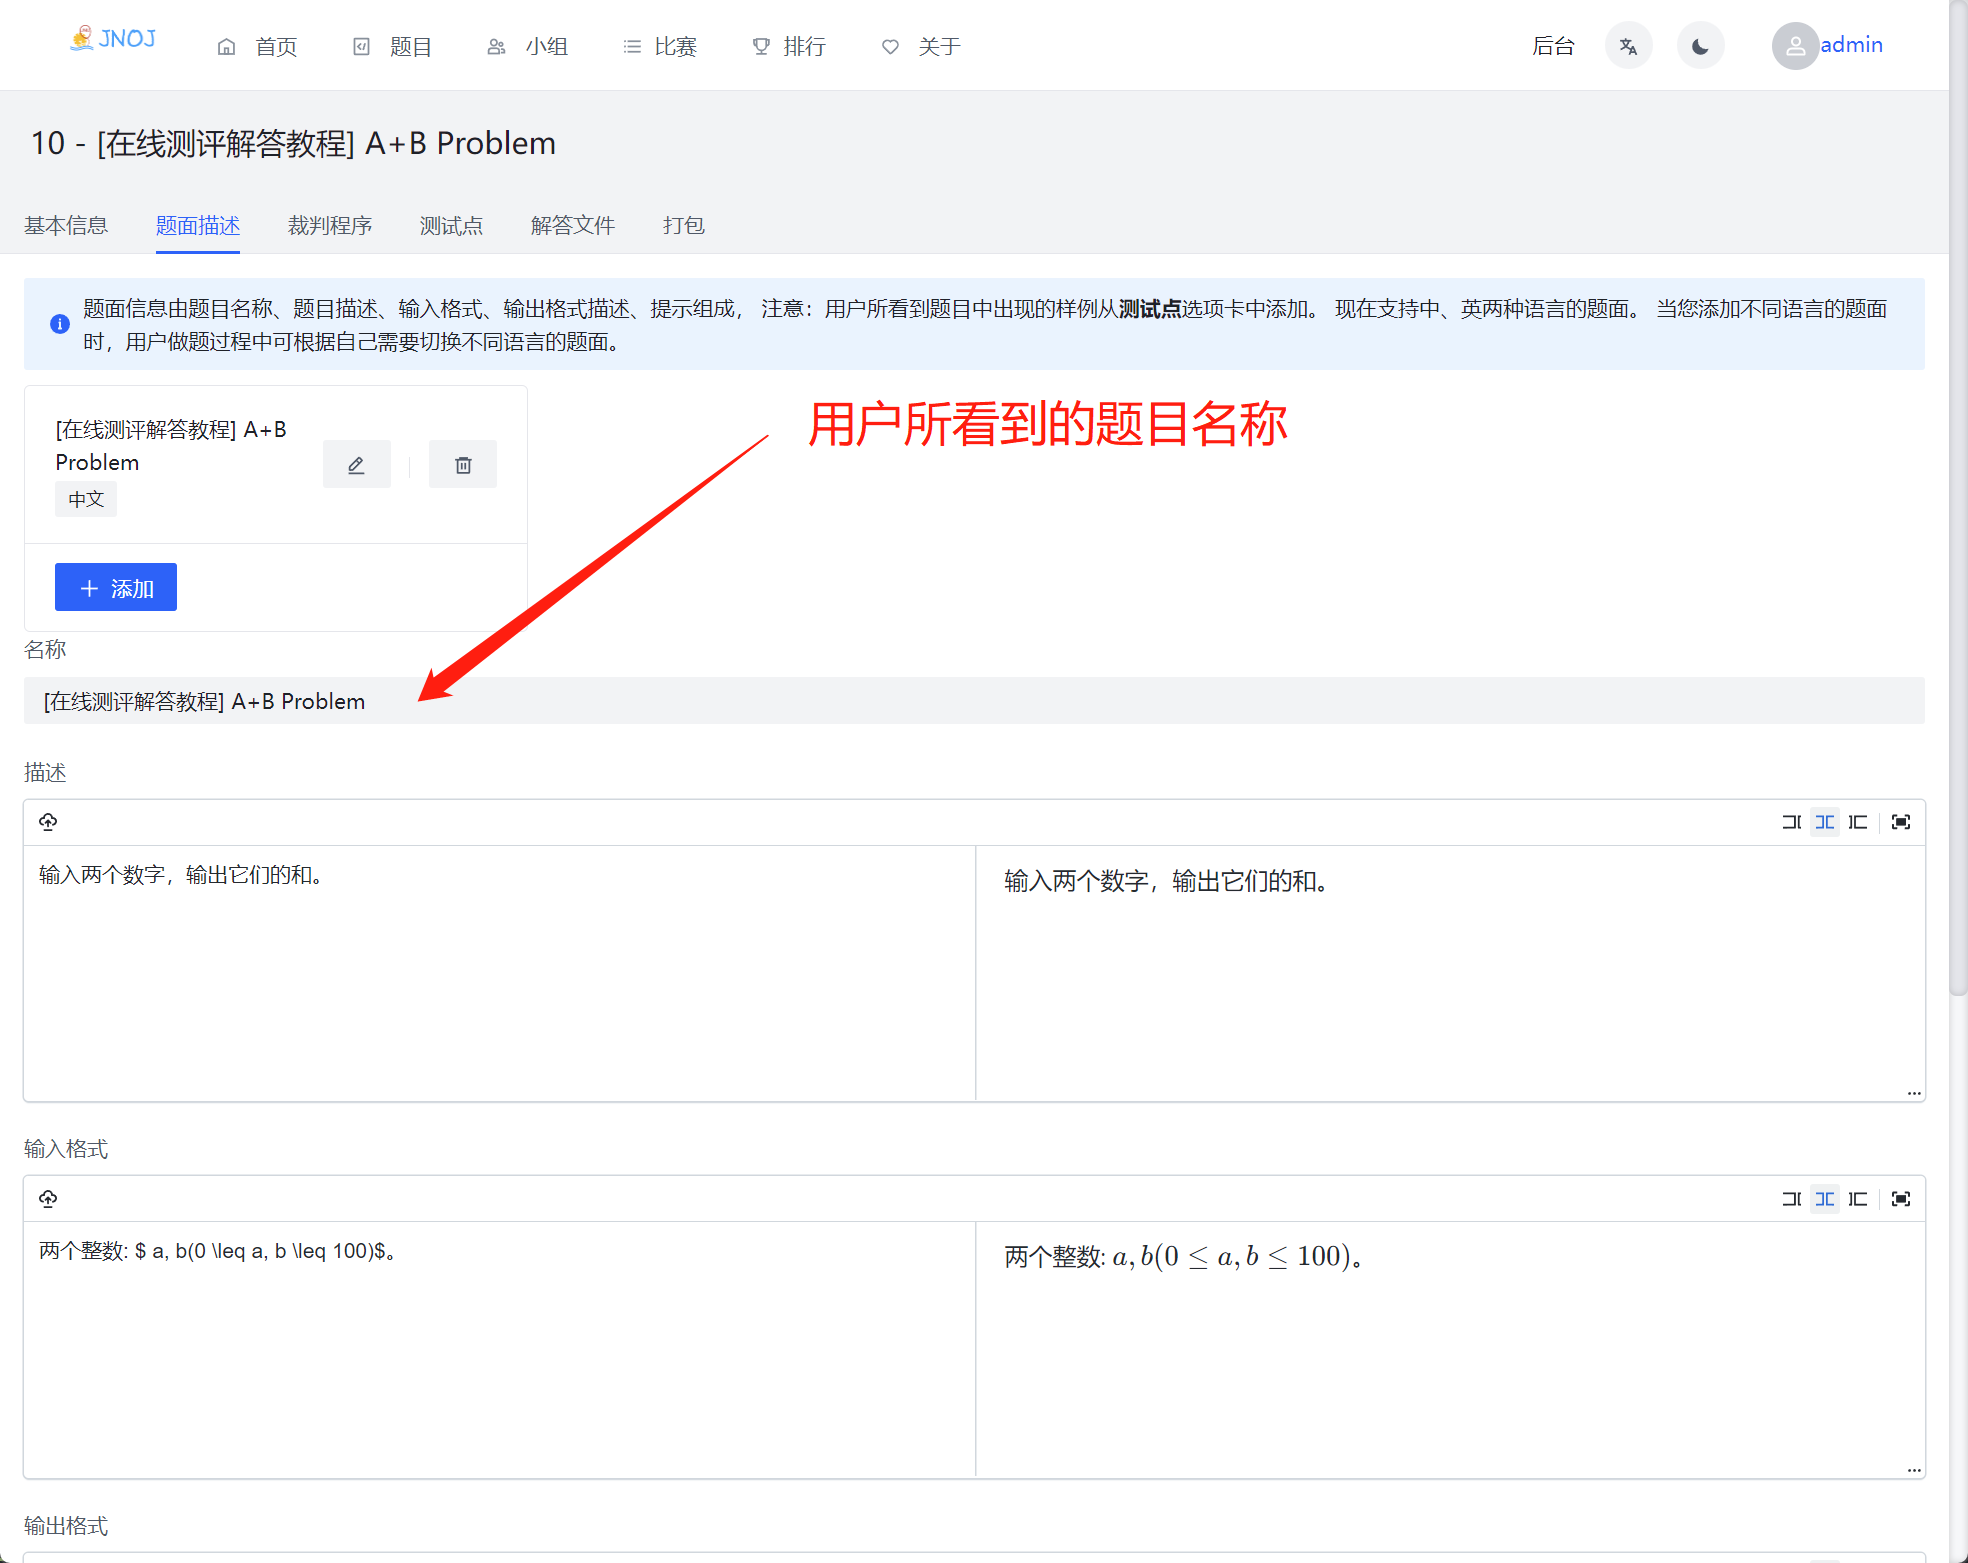Click the home icon beside 首页

click(227, 47)
